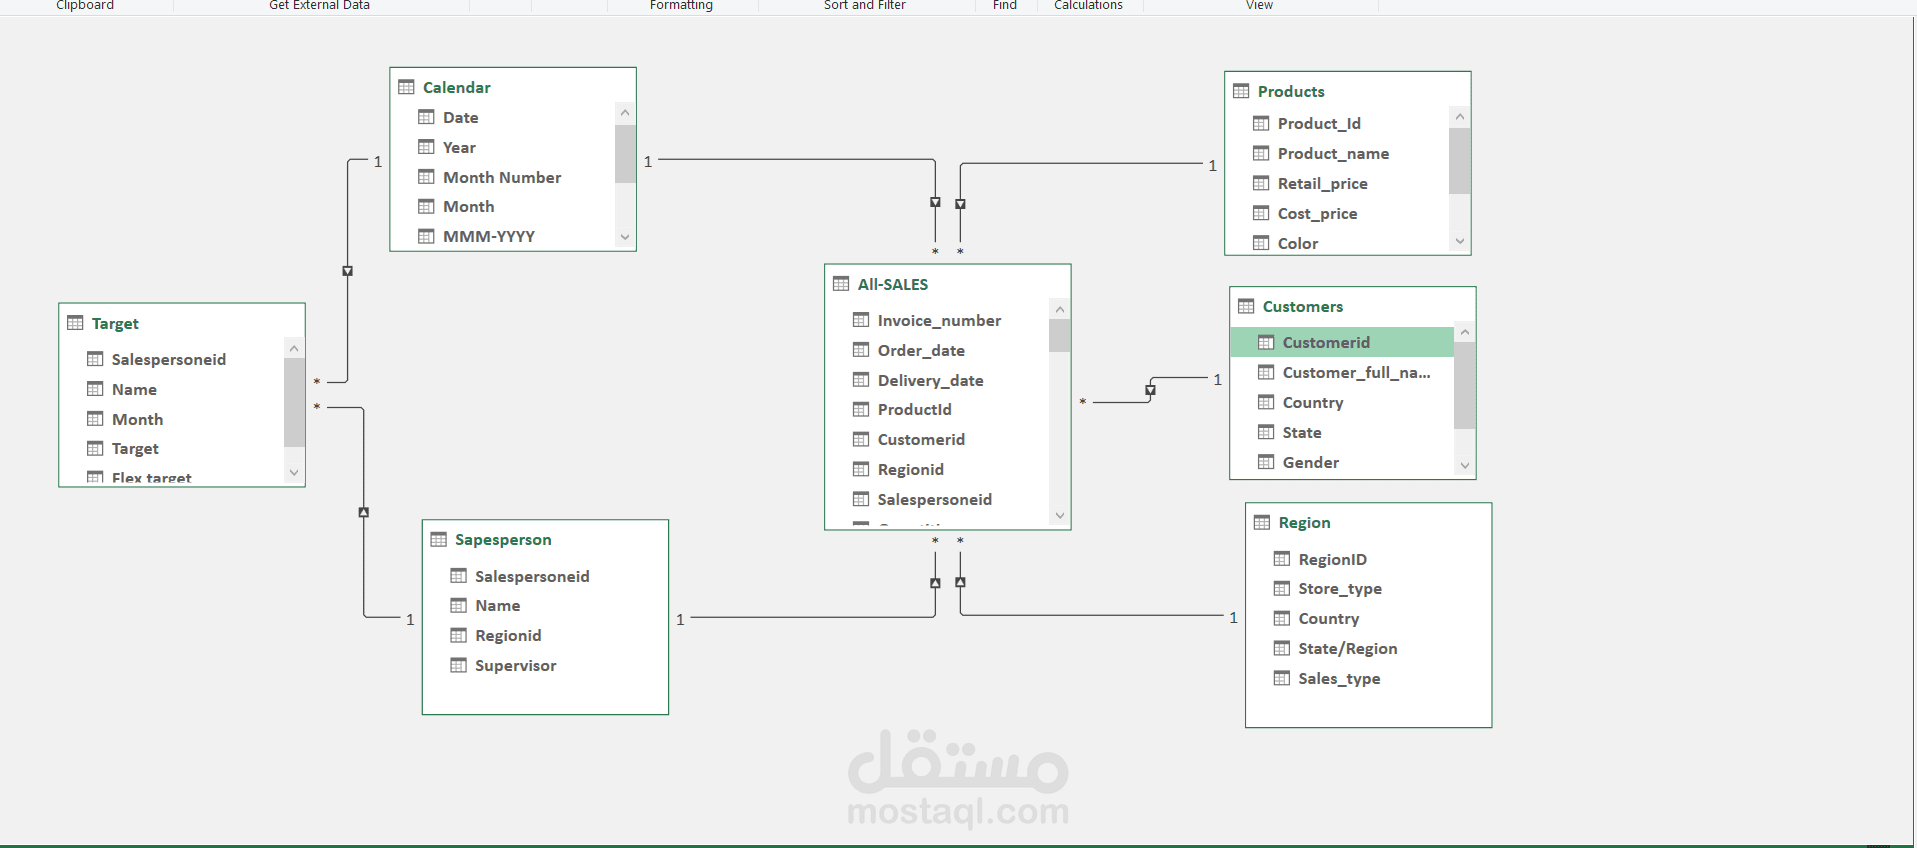Select the highlighted Customerid field in Customers
The width and height of the screenshot is (1917, 848).
coord(1341,342)
